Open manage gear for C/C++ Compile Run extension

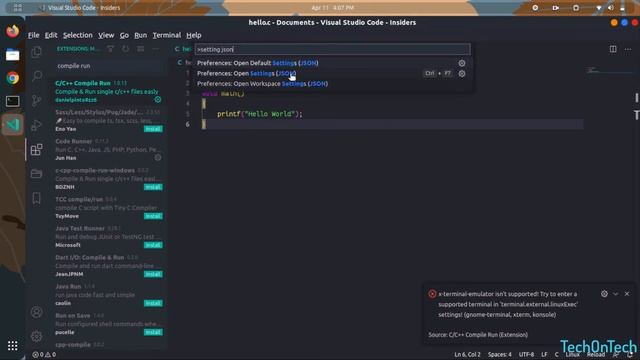pyautogui.click(x=158, y=100)
